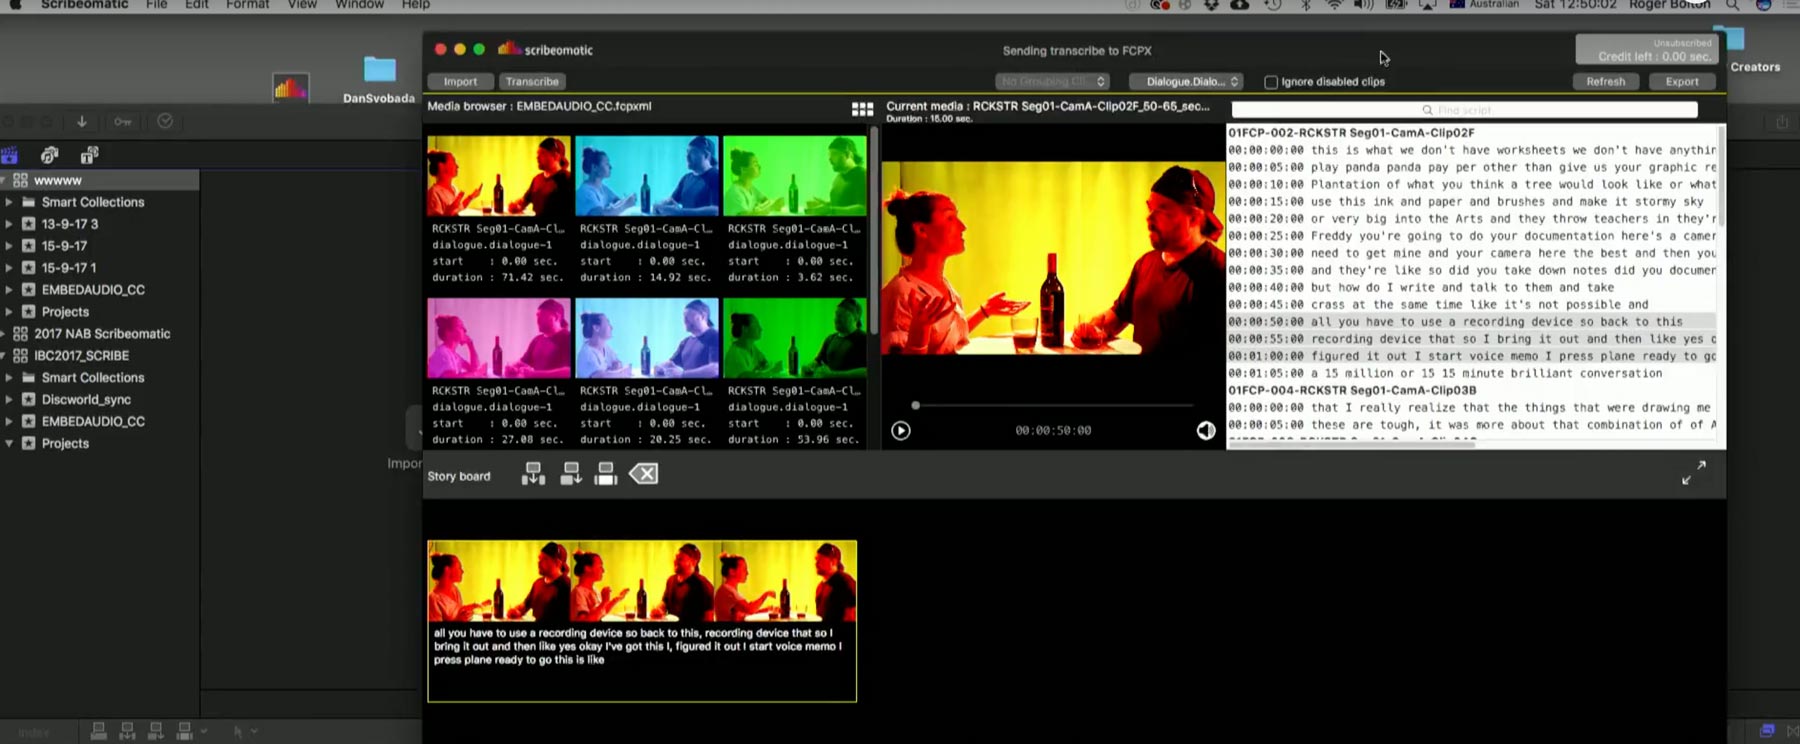Select the 2017 NAB Scribeomatic library
1800x744 pixels.
(102, 334)
